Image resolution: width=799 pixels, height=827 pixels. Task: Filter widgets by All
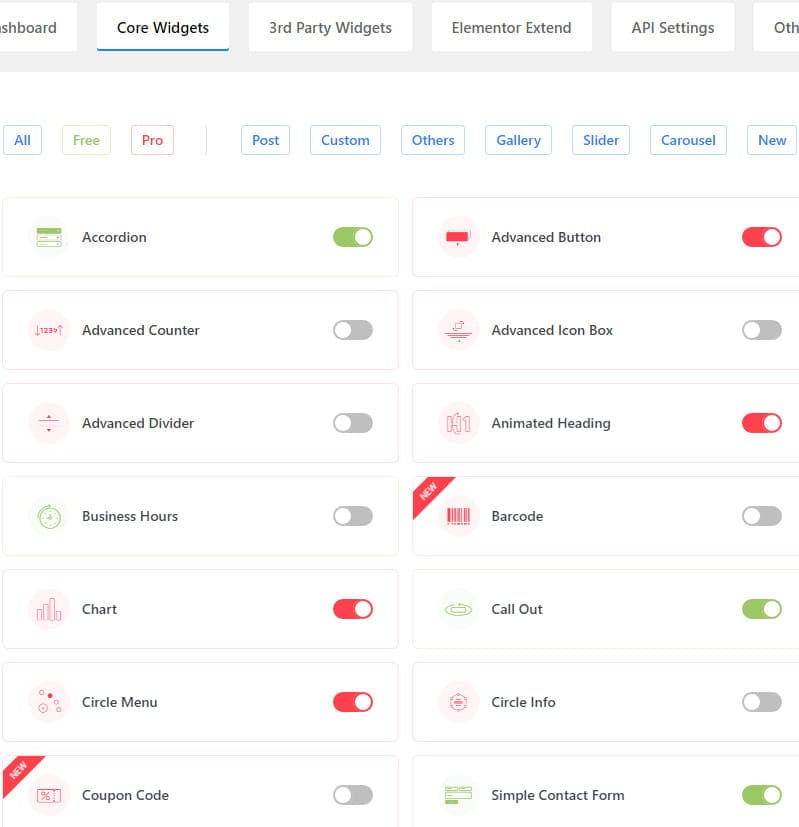click(22, 140)
